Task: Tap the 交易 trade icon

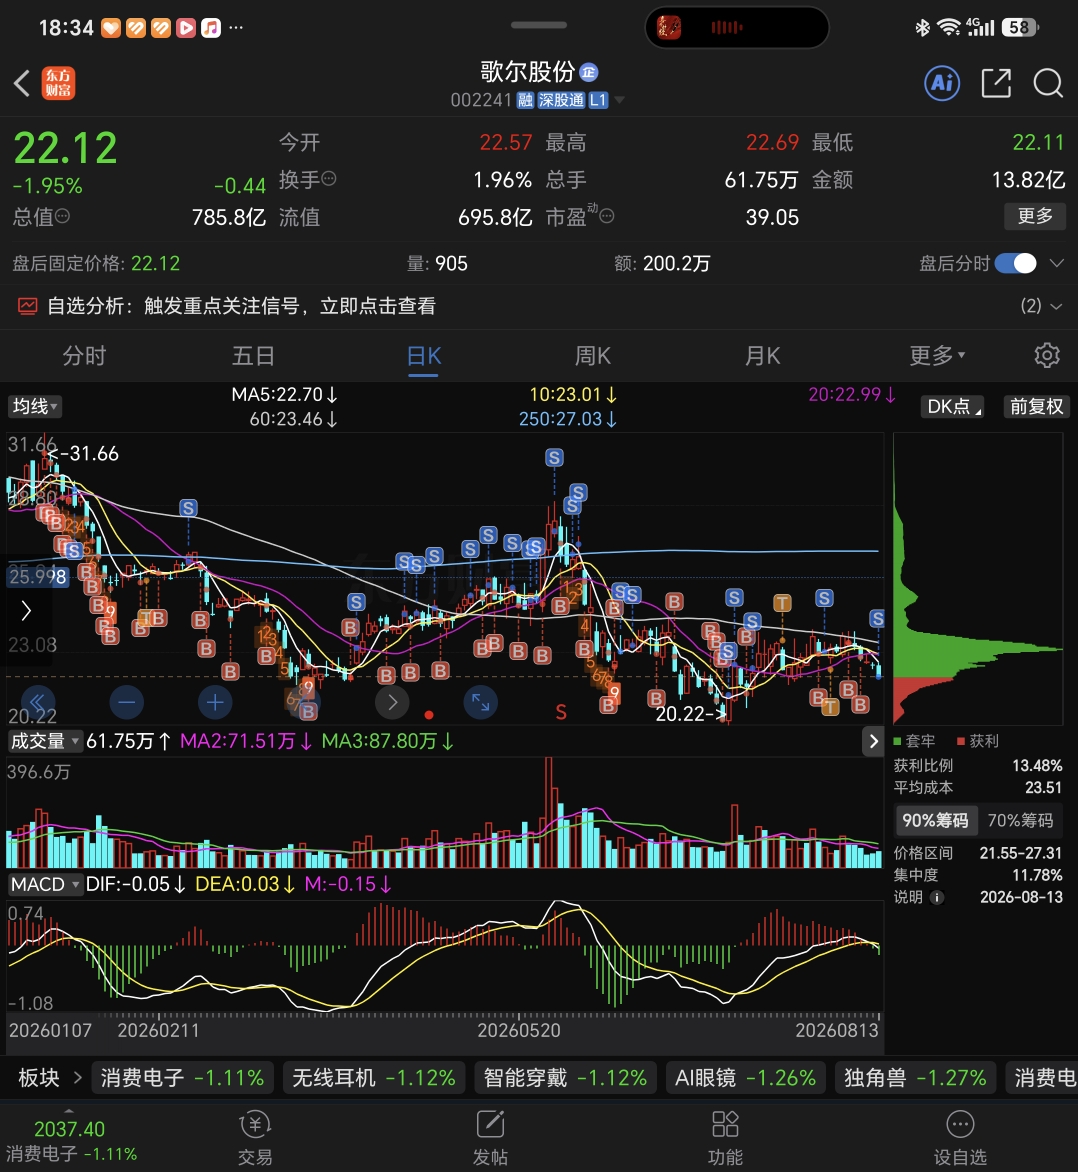Action: tap(255, 1139)
